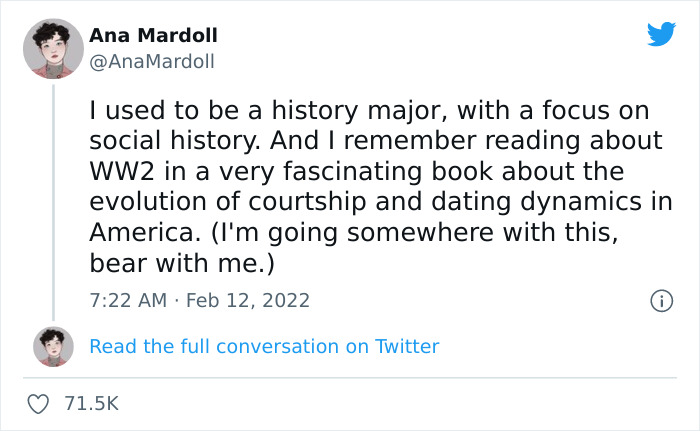
Task: Like the tweet with the heart icon
Action: coord(39,404)
